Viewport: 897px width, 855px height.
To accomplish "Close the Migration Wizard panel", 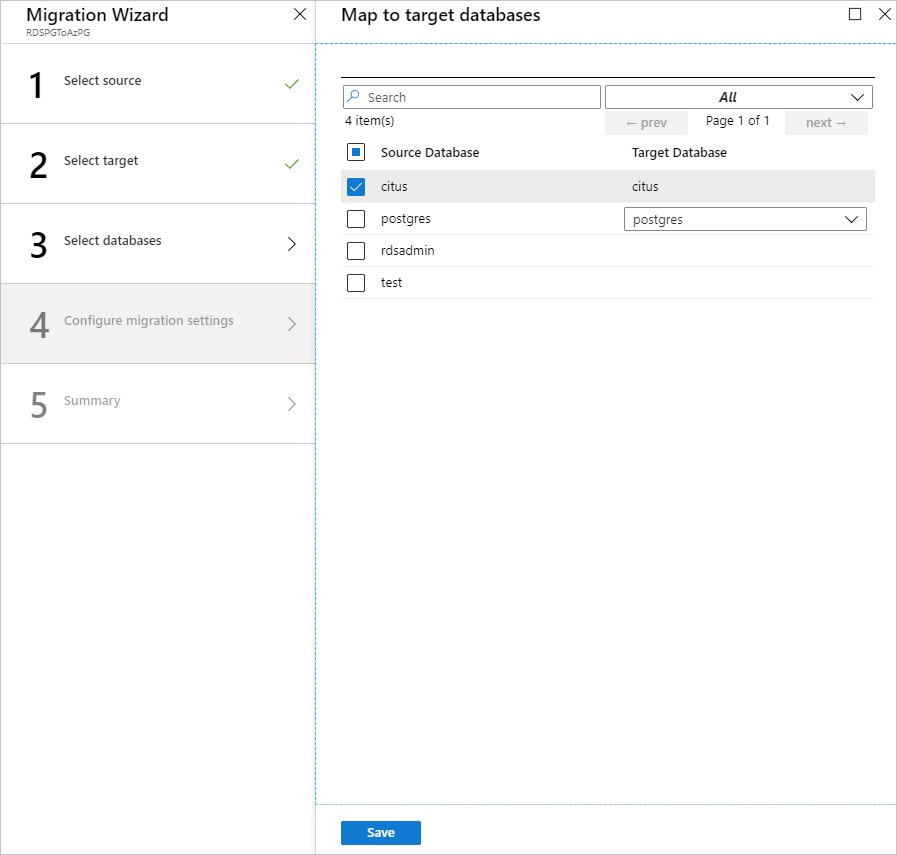I will (300, 15).
